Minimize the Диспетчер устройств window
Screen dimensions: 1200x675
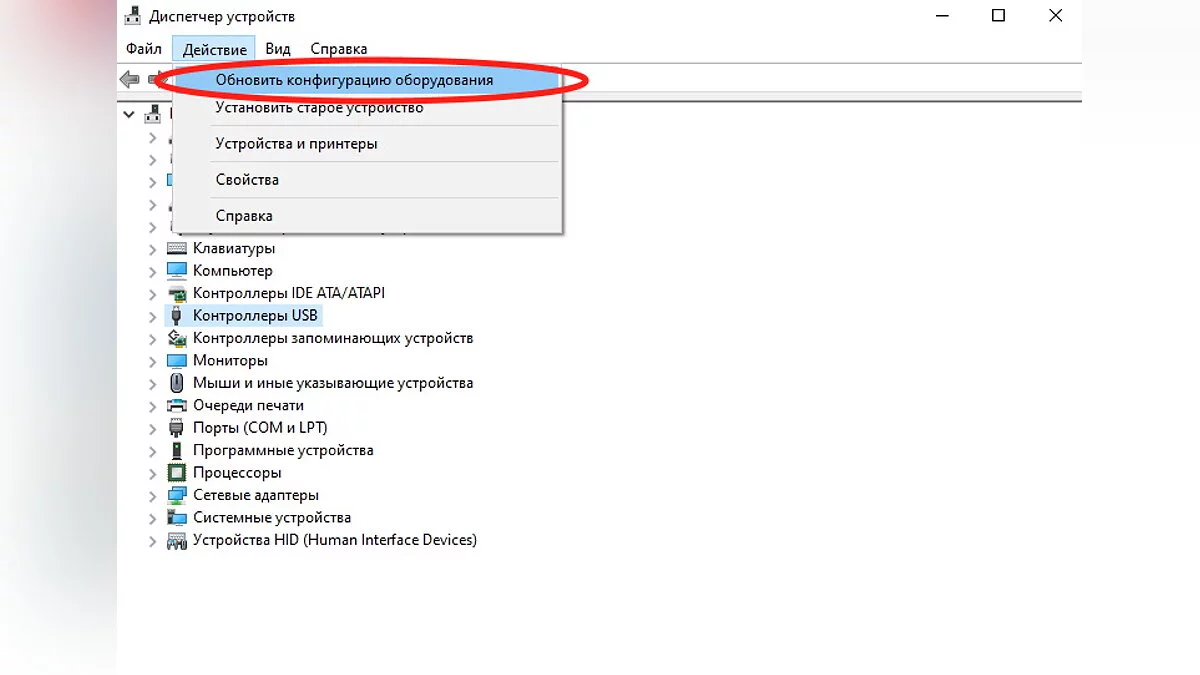click(x=940, y=16)
